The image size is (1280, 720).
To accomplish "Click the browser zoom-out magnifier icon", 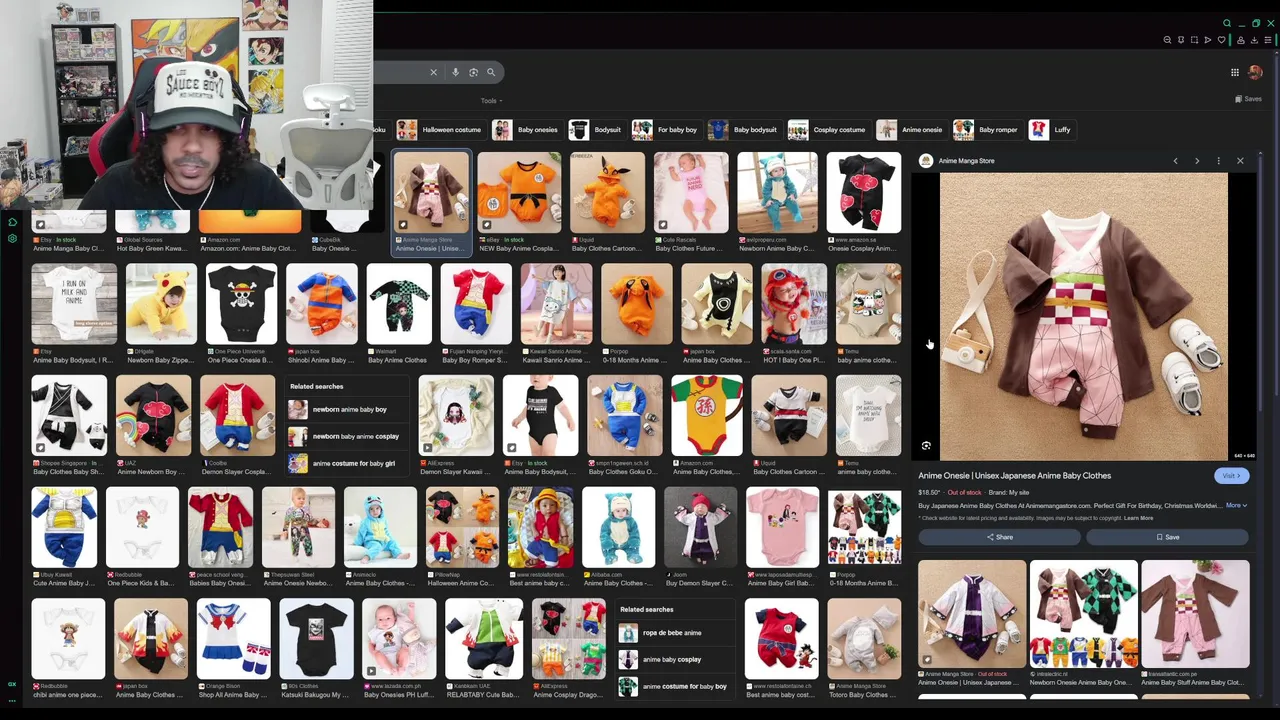I will point(1167,40).
